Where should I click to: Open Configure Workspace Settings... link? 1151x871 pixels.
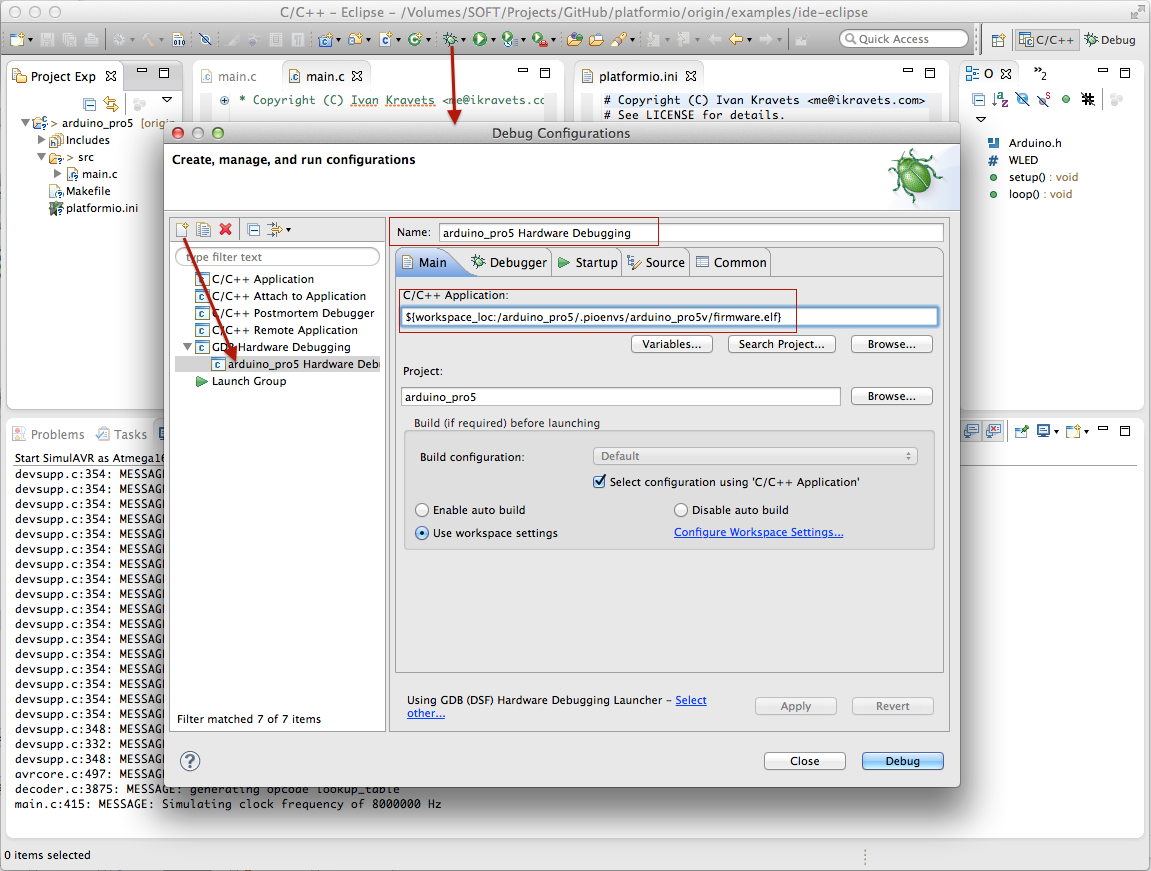(x=758, y=532)
